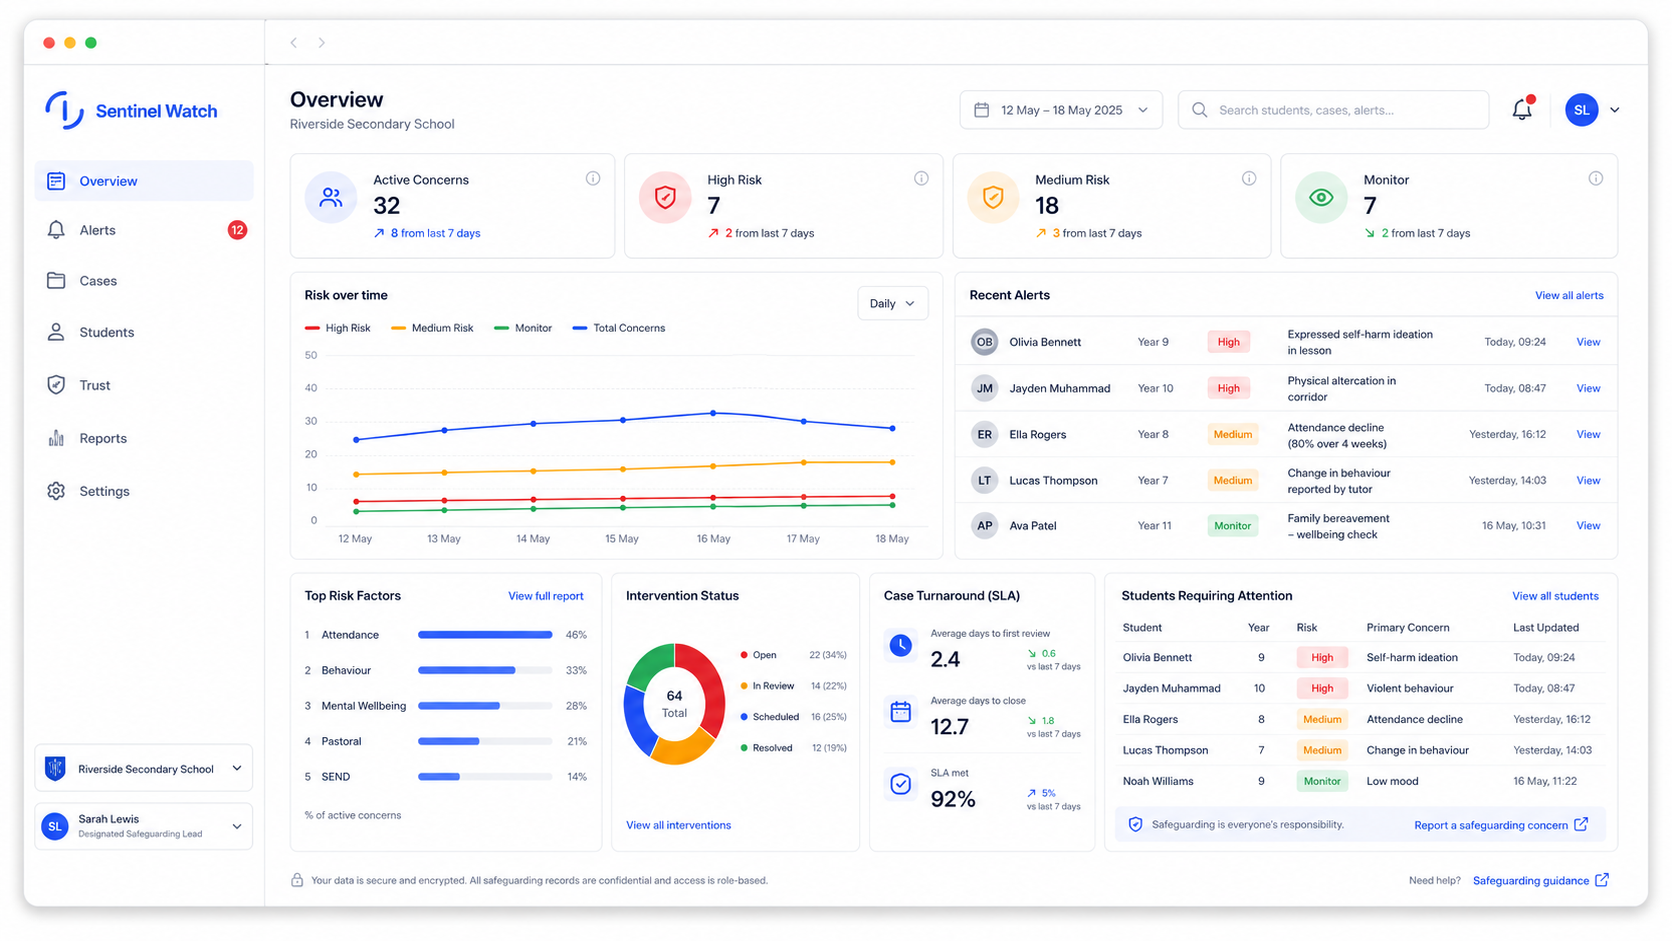The image size is (1672, 941).
Task: Click View all students
Action: tap(1555, 596)
